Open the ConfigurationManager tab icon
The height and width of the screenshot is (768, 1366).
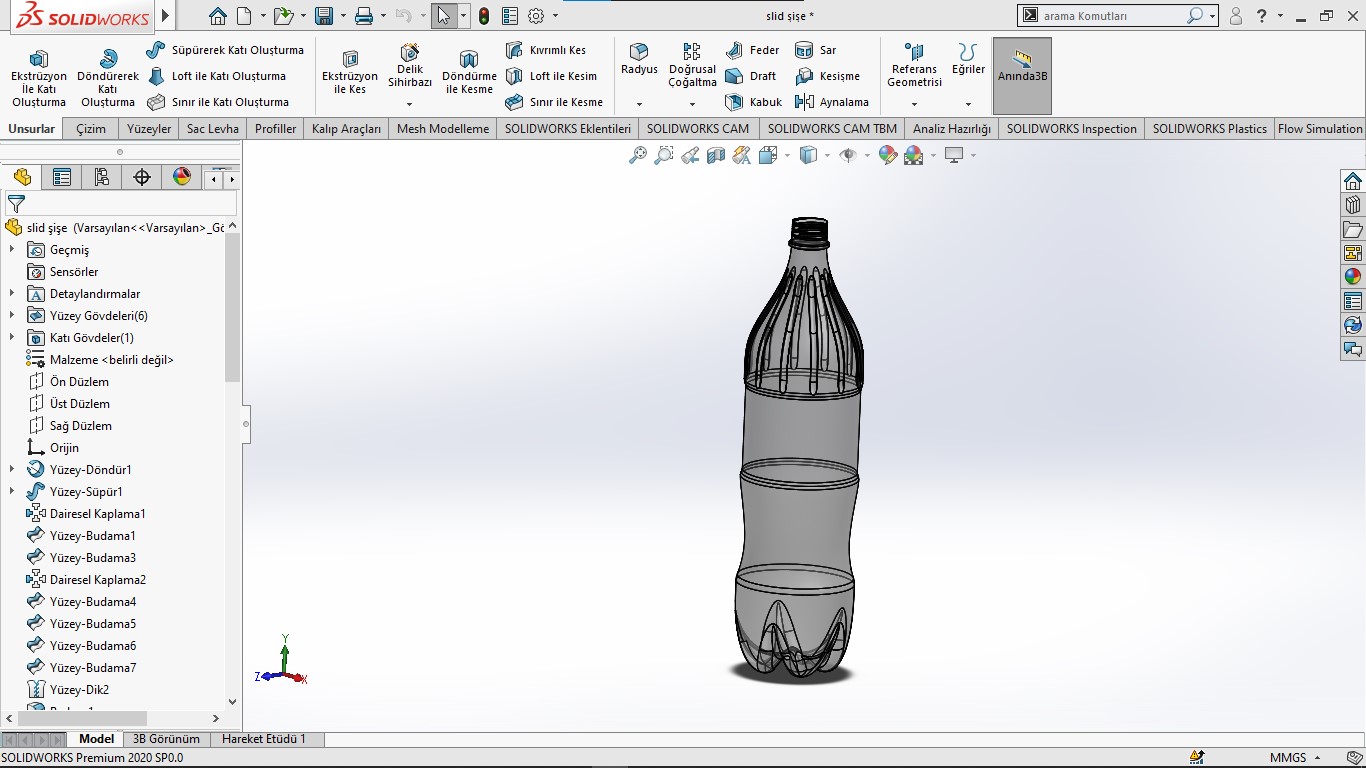click(x=102, y=178)
